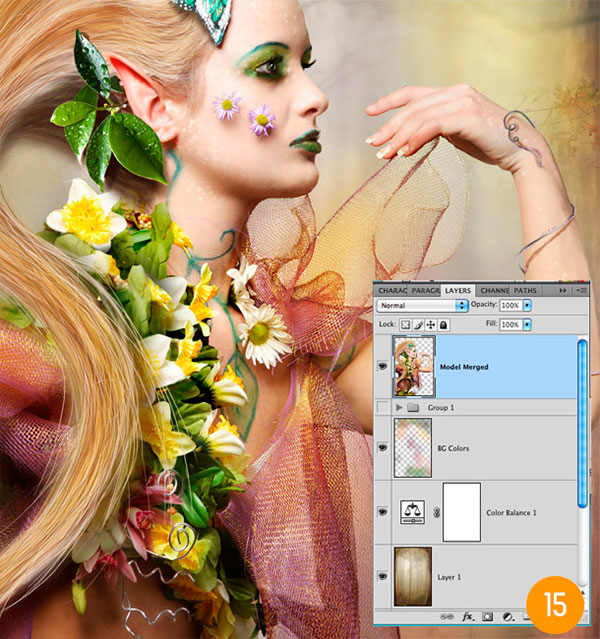
Task: Click the Group 1 layer name
Action: (441, 408)
